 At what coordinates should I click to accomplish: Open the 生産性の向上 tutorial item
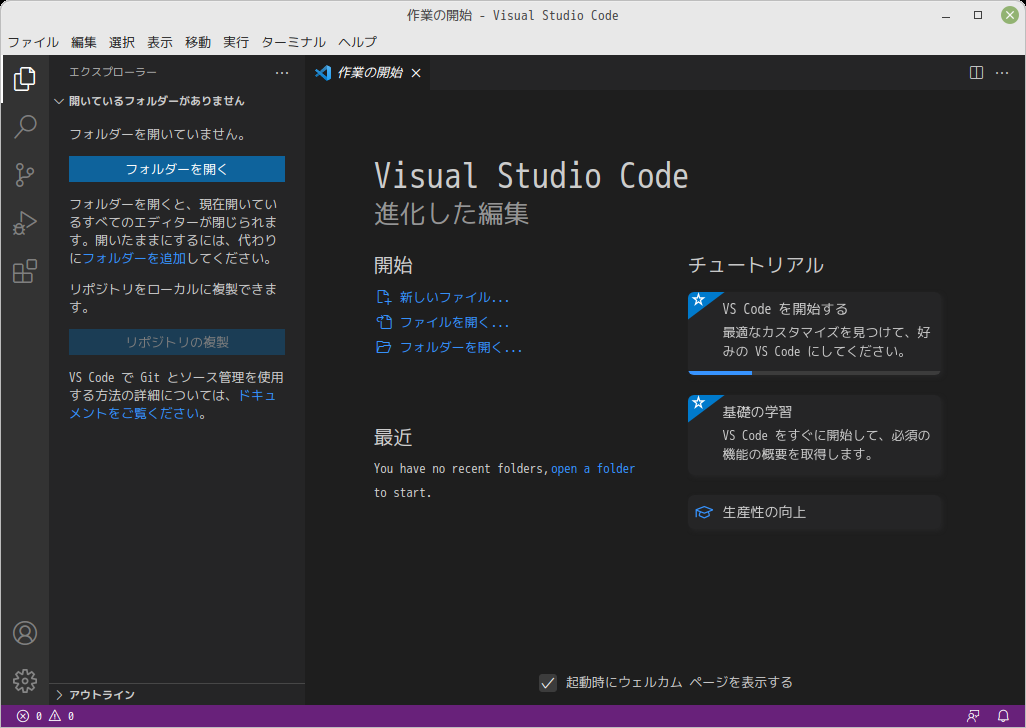pos(814,512)
